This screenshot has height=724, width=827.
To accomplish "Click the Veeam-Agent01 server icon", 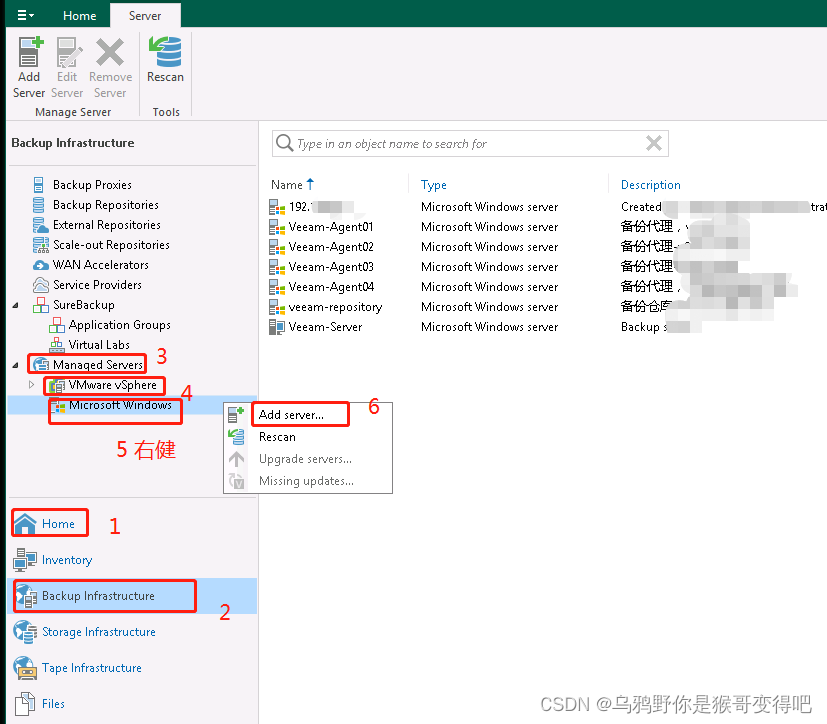I will 276,227.
